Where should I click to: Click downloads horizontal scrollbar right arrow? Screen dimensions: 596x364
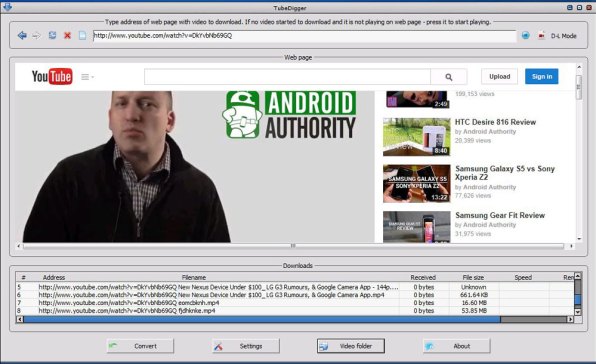click(570, 320)
